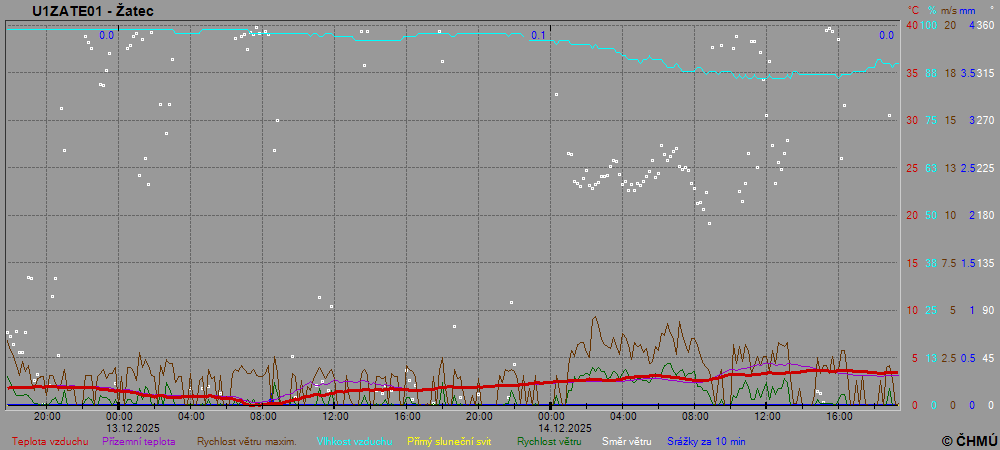Click the 13.12.2025 date label

coord(119,427)
